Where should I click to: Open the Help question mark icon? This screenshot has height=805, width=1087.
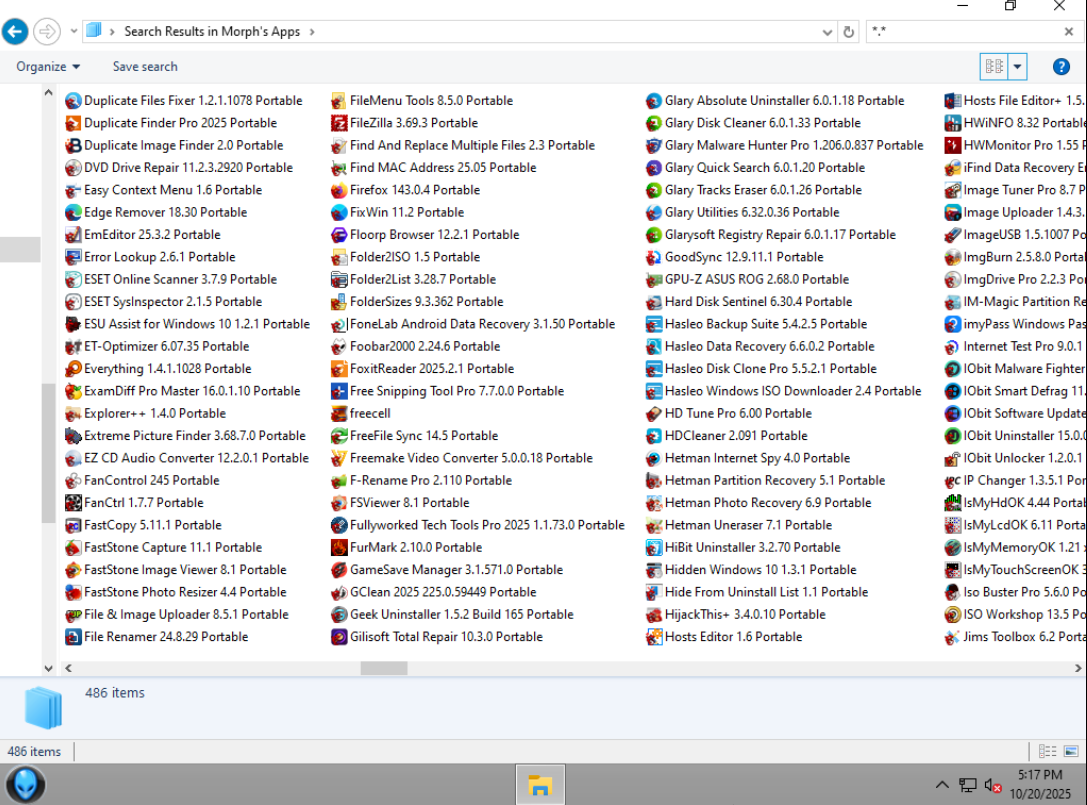(1061, 67)
